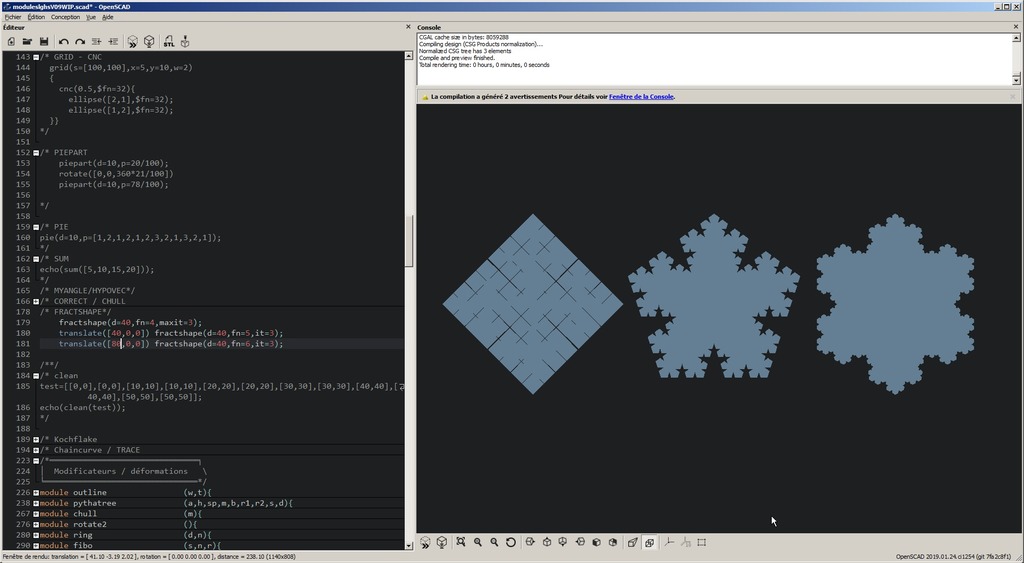Image resolution: width=1024 pixels, height=563 pixels.
Task: Undo the last edit
Action: 63,42
